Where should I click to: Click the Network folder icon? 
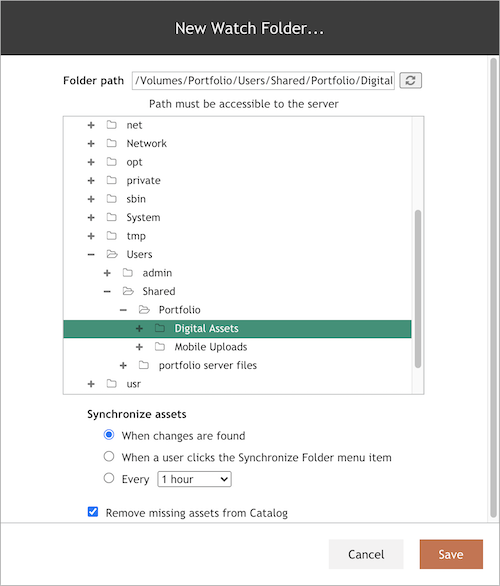111,143
